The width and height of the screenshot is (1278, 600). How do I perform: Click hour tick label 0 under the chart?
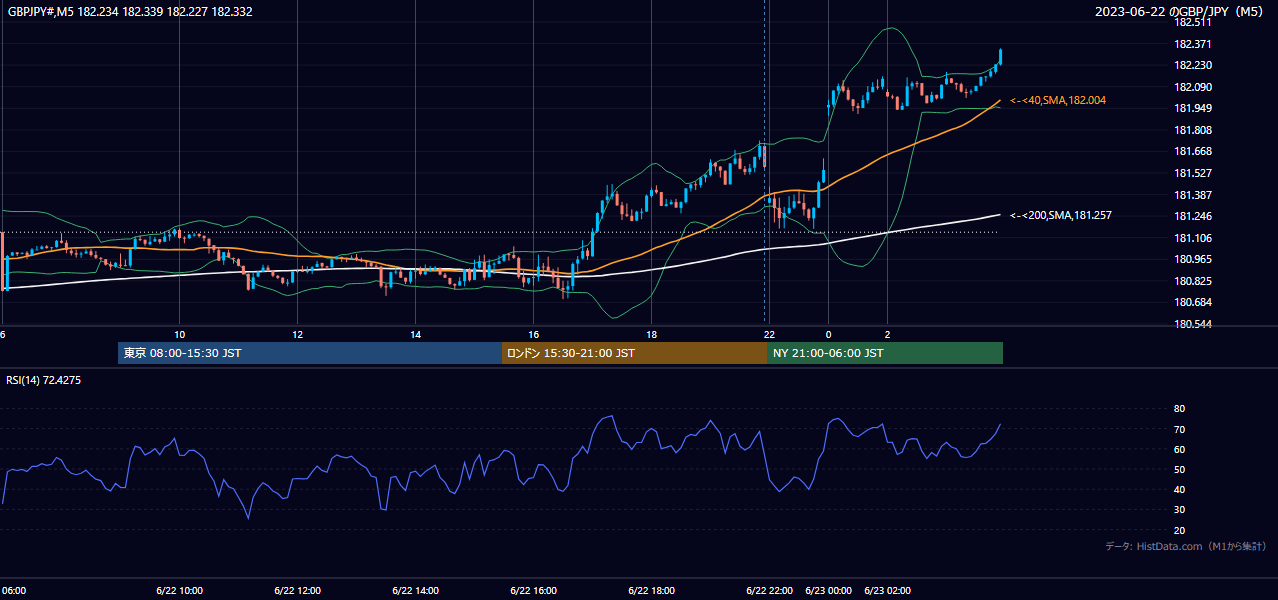click(828, 334)
